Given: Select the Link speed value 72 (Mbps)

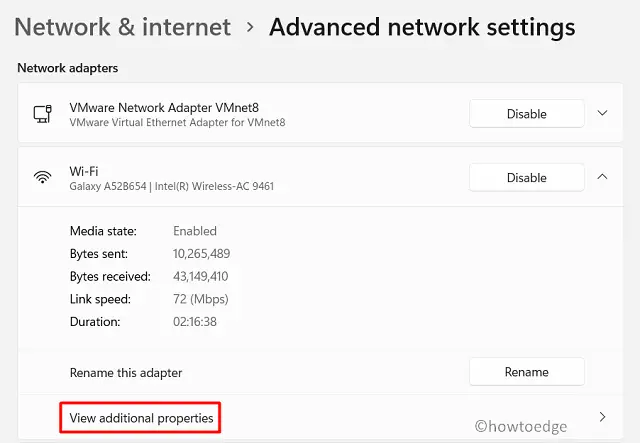Looking at the screenshot, I should (x=200, y=299).
